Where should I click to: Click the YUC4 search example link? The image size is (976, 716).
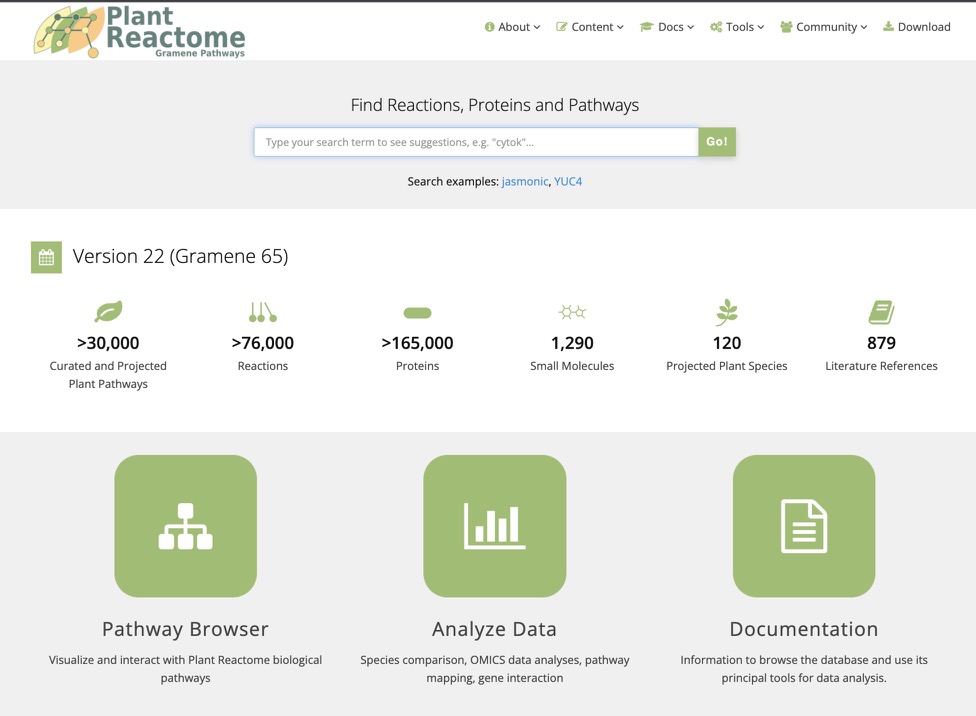(568, 182)
